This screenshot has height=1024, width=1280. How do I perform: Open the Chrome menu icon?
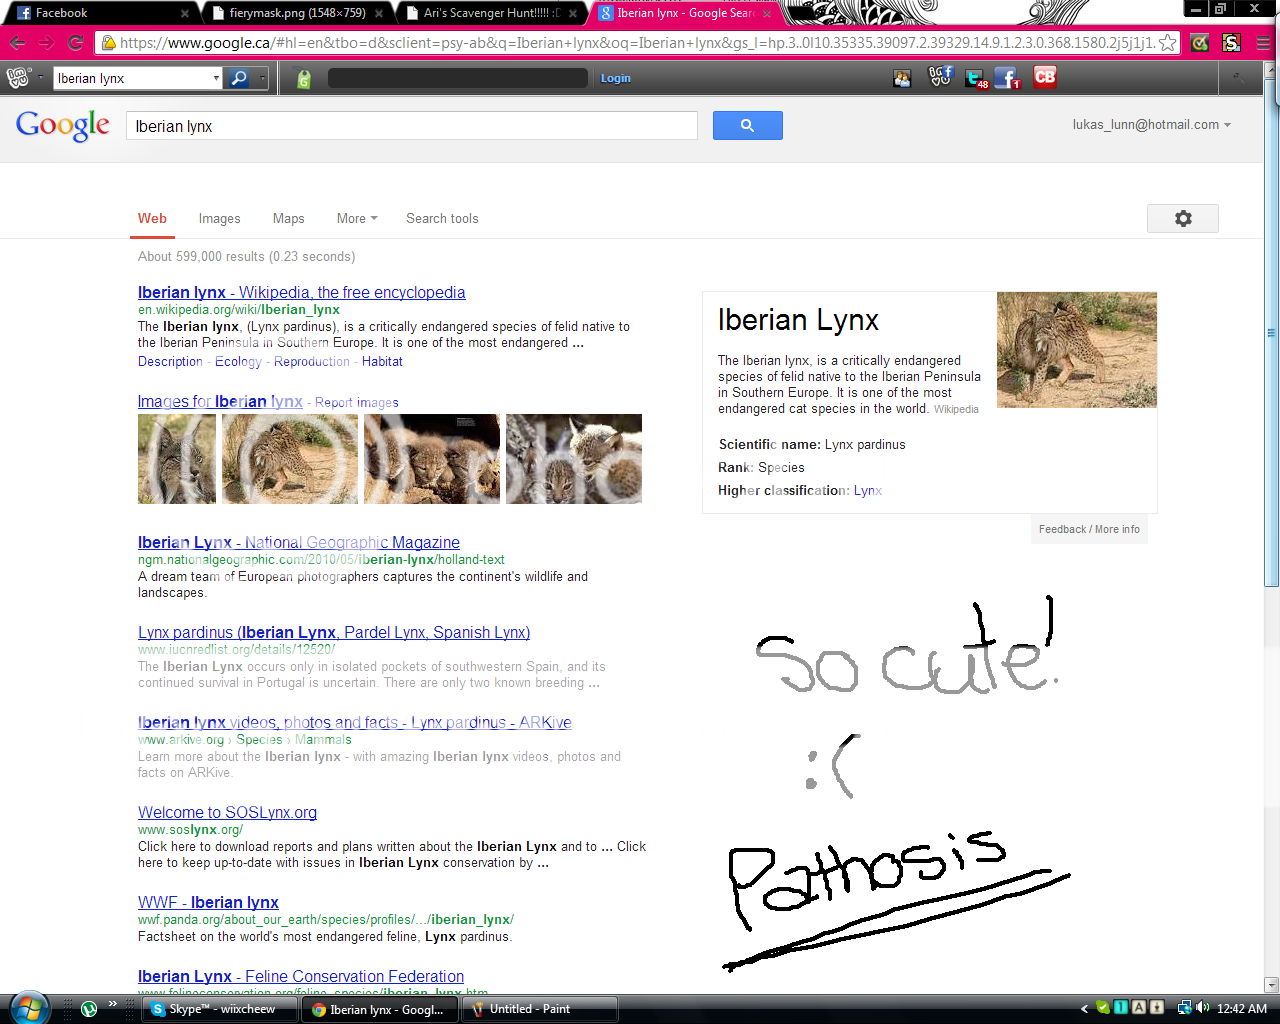pos(1262,43)
